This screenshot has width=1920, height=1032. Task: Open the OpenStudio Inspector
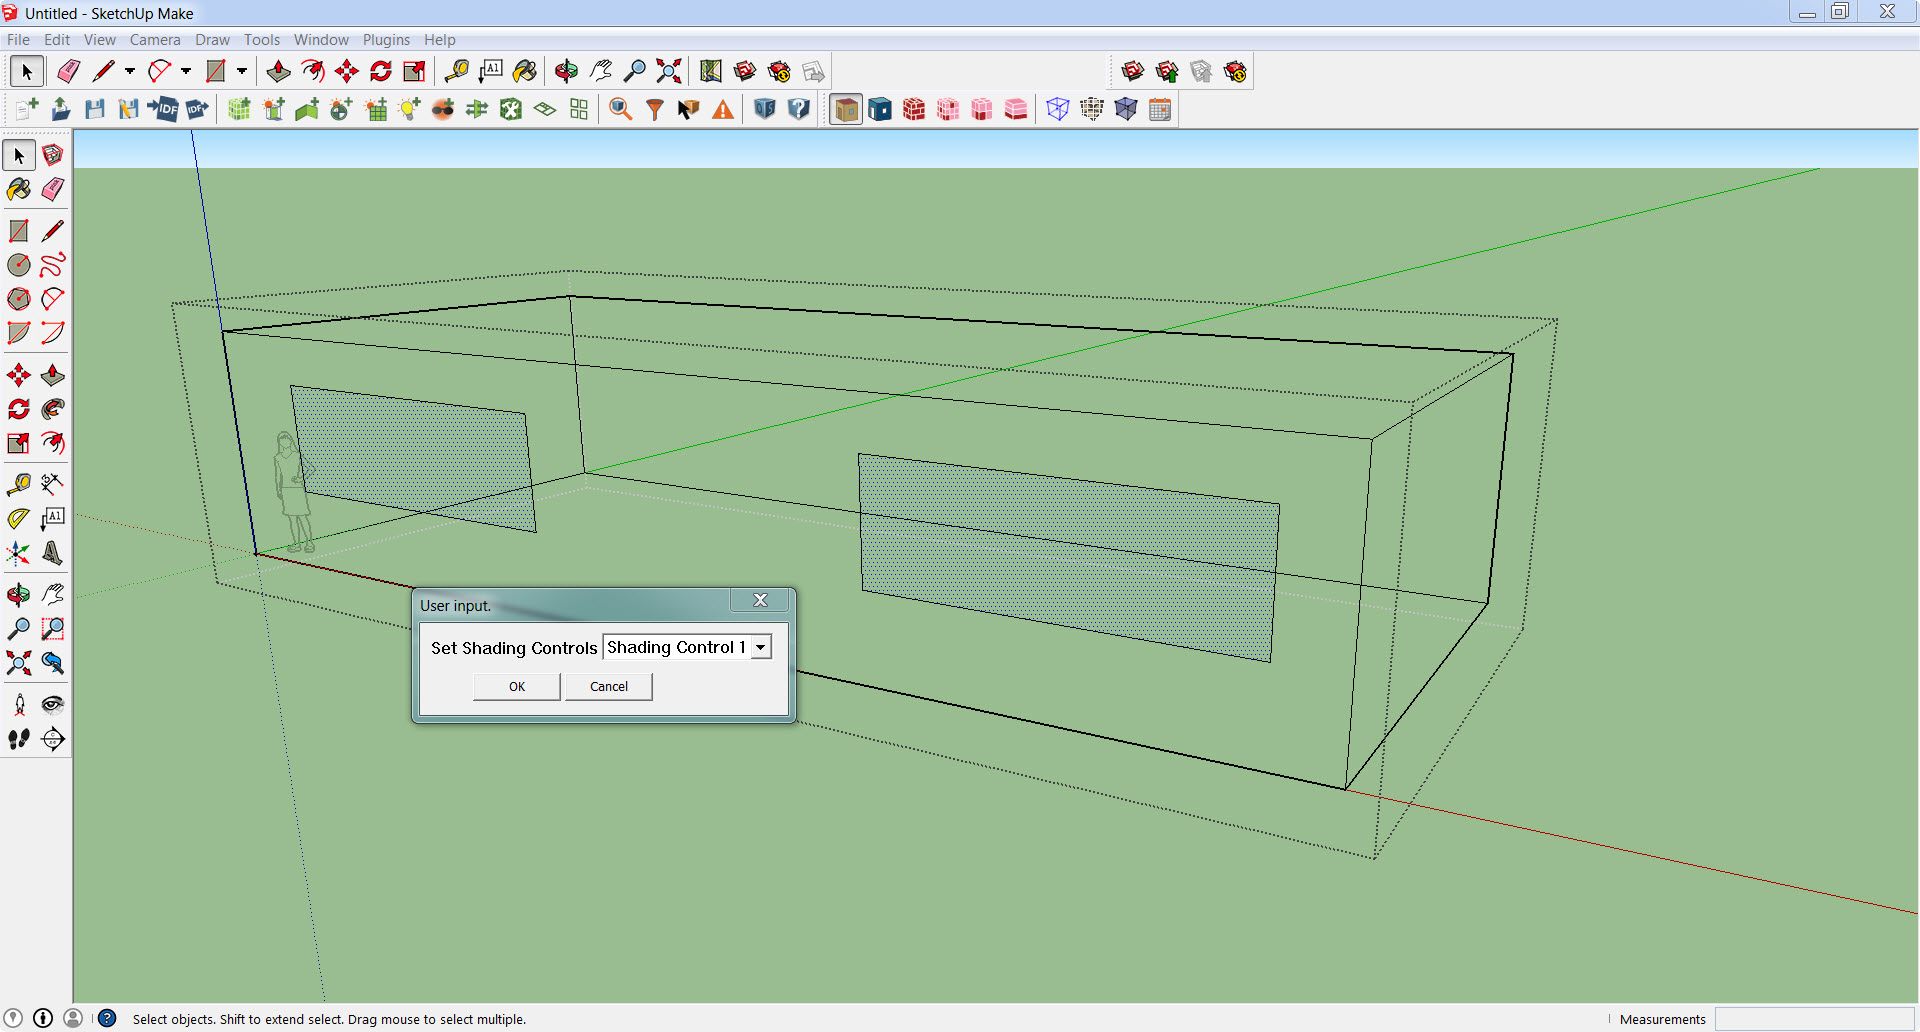tap(620, 109)
